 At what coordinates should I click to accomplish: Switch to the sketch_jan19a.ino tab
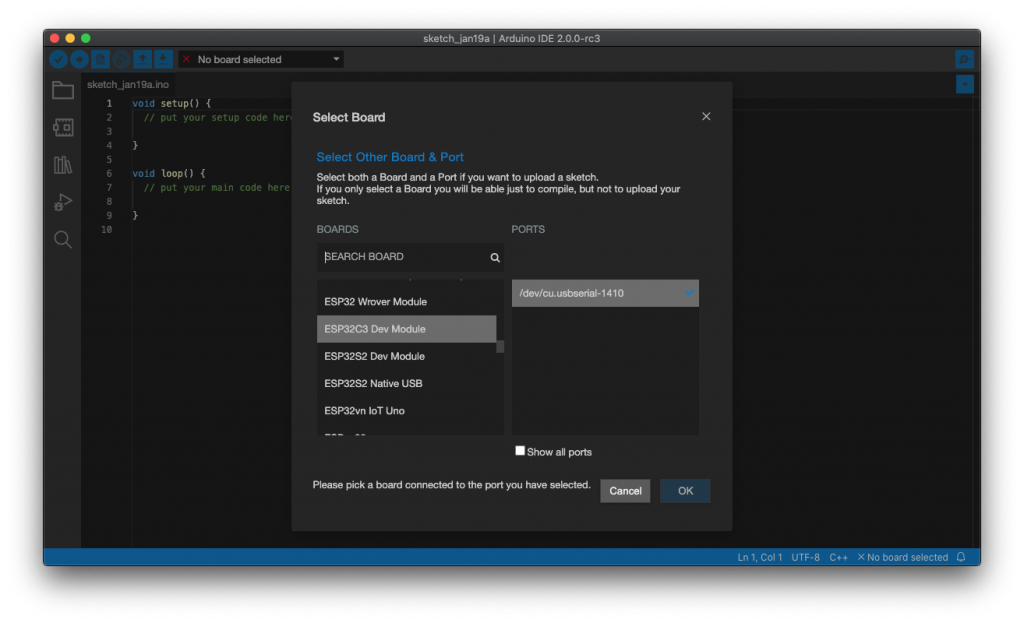(x=128, y=84)
